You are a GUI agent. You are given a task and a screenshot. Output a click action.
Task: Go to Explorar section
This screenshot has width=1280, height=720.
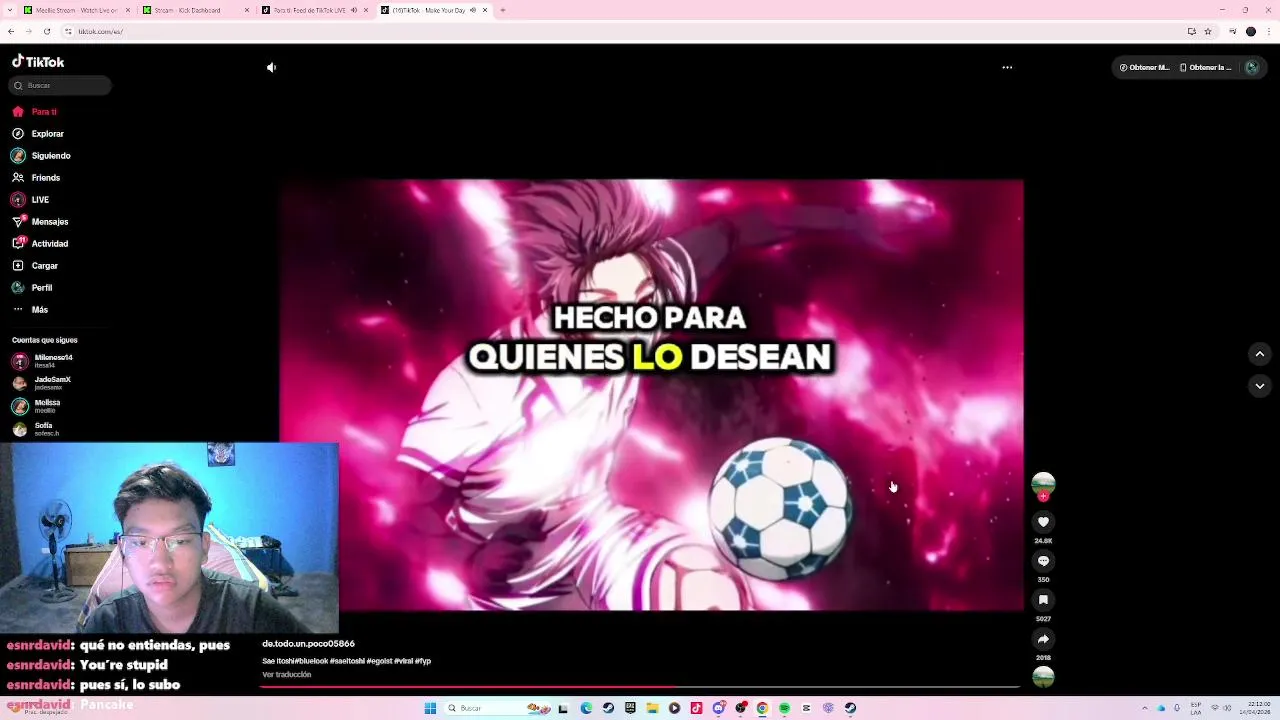point(38,134)
